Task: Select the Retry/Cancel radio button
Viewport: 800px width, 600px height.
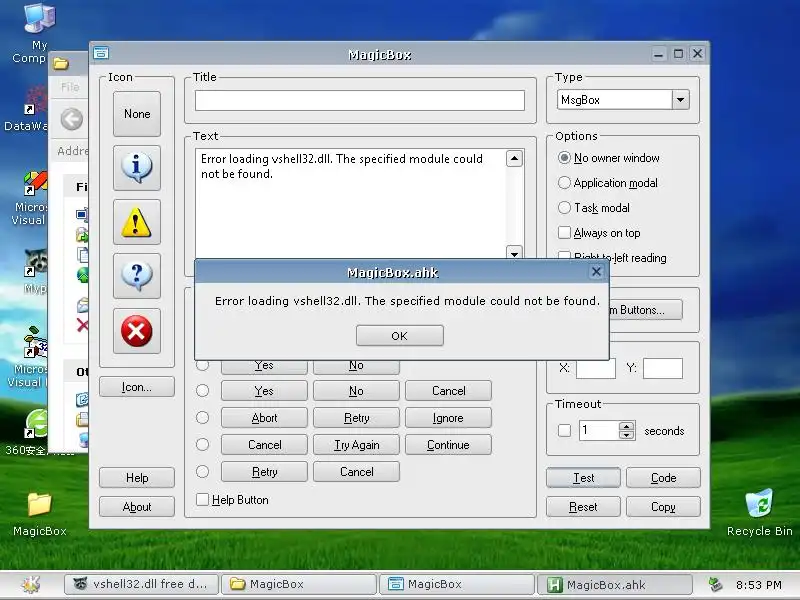Action: pos(203,471)
